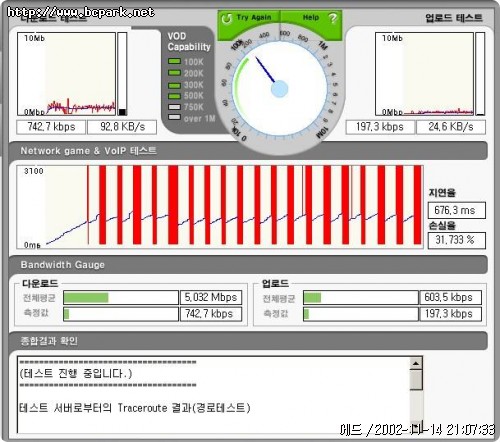
Task: Select the 500K VOD capability indicator
Action: tap(174, 96)
